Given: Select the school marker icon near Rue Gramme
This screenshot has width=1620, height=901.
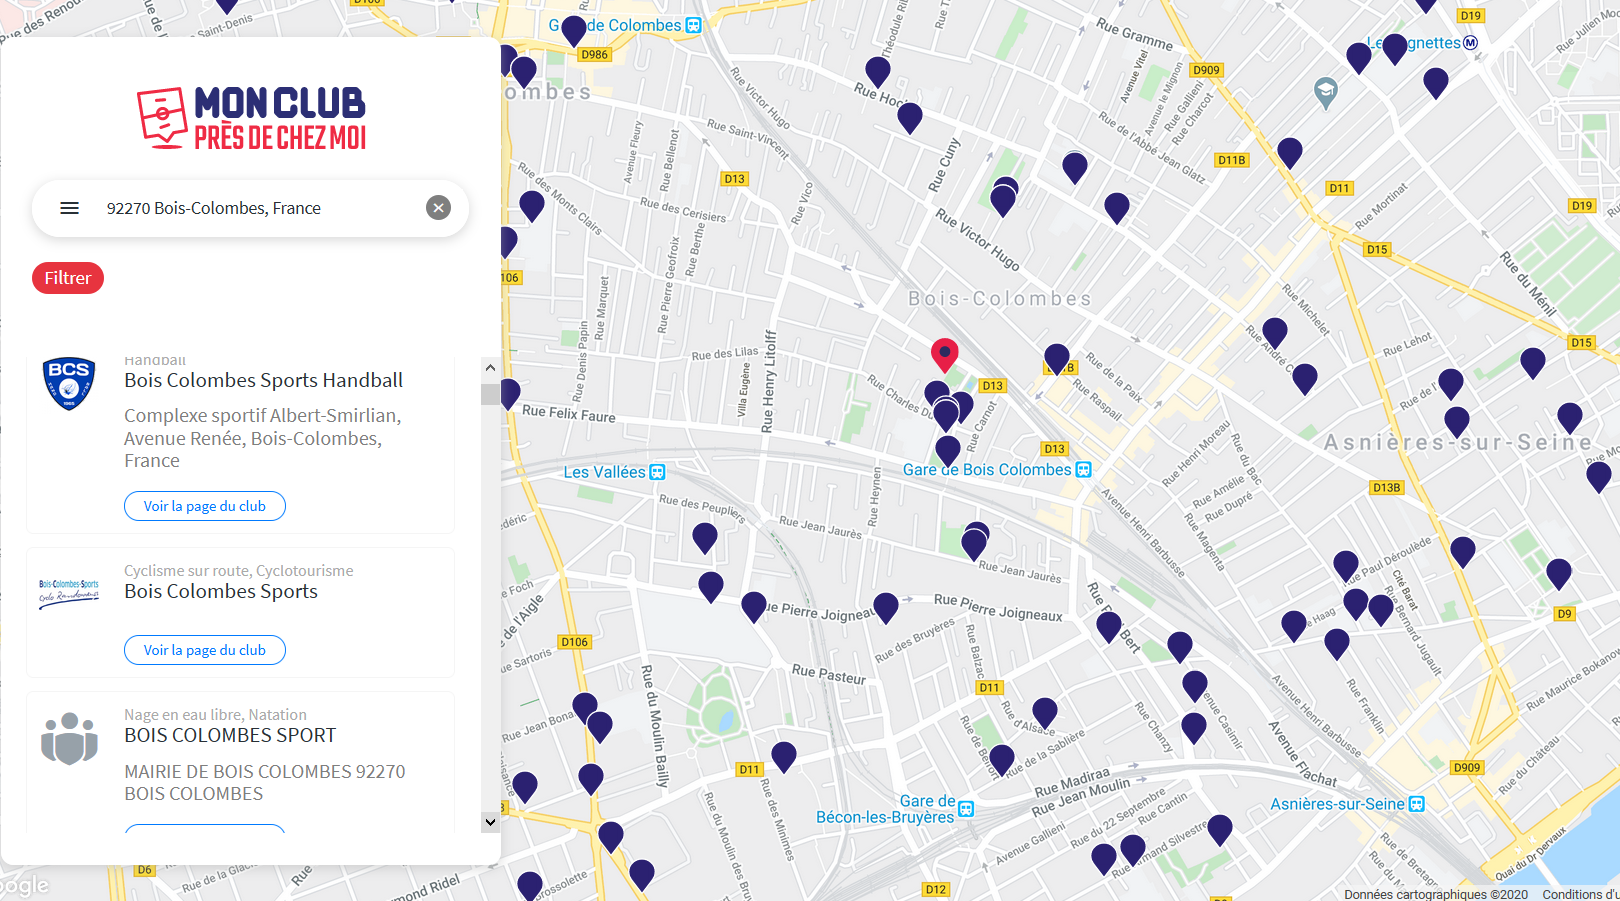Looking at the screenshot, I should coord(1325,93).
